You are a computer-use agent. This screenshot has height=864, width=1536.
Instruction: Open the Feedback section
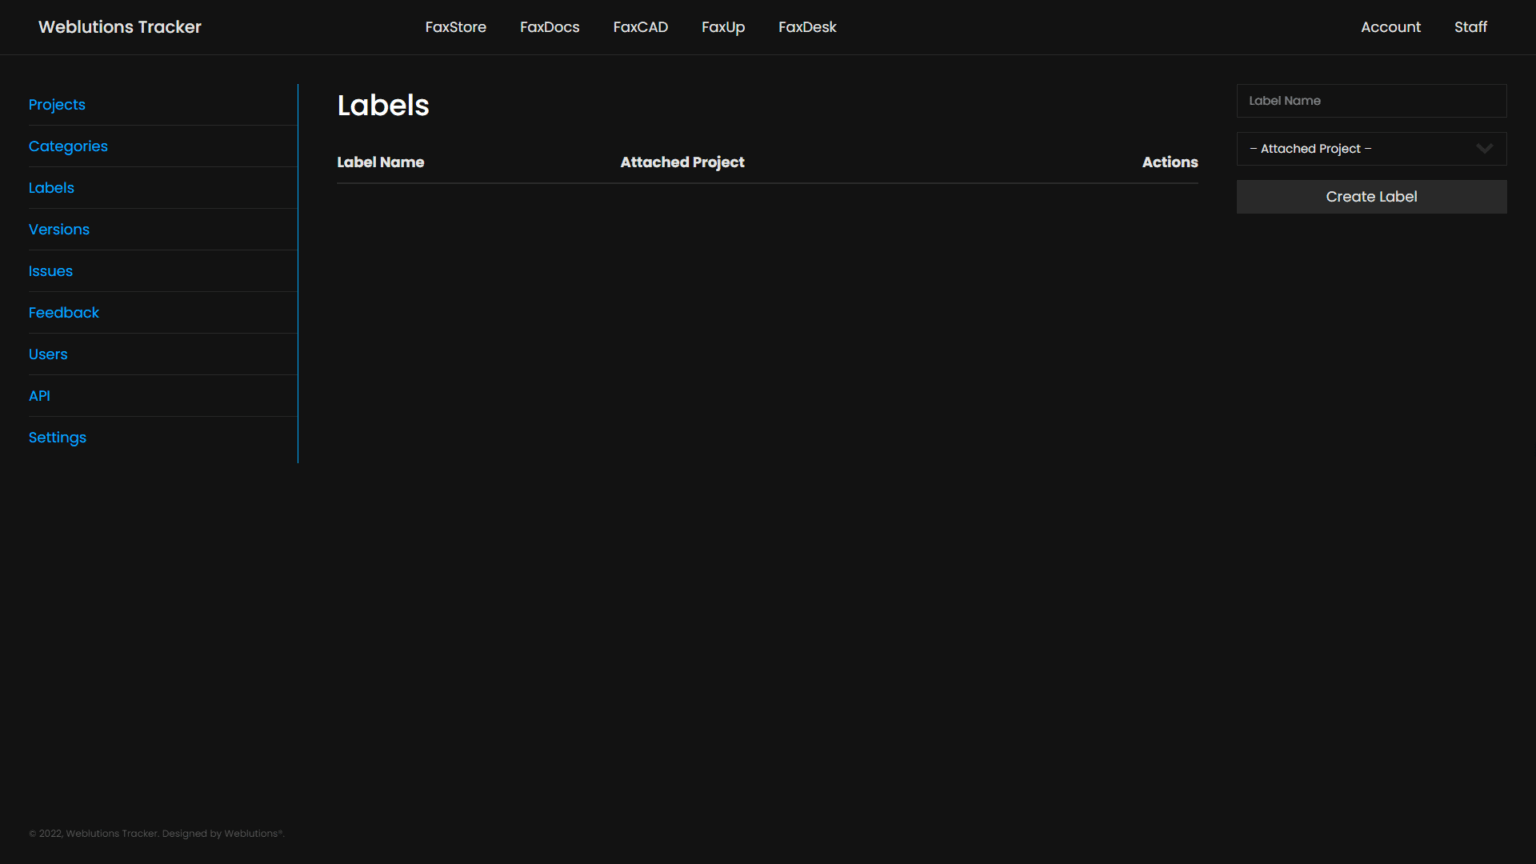pos(64,313)
